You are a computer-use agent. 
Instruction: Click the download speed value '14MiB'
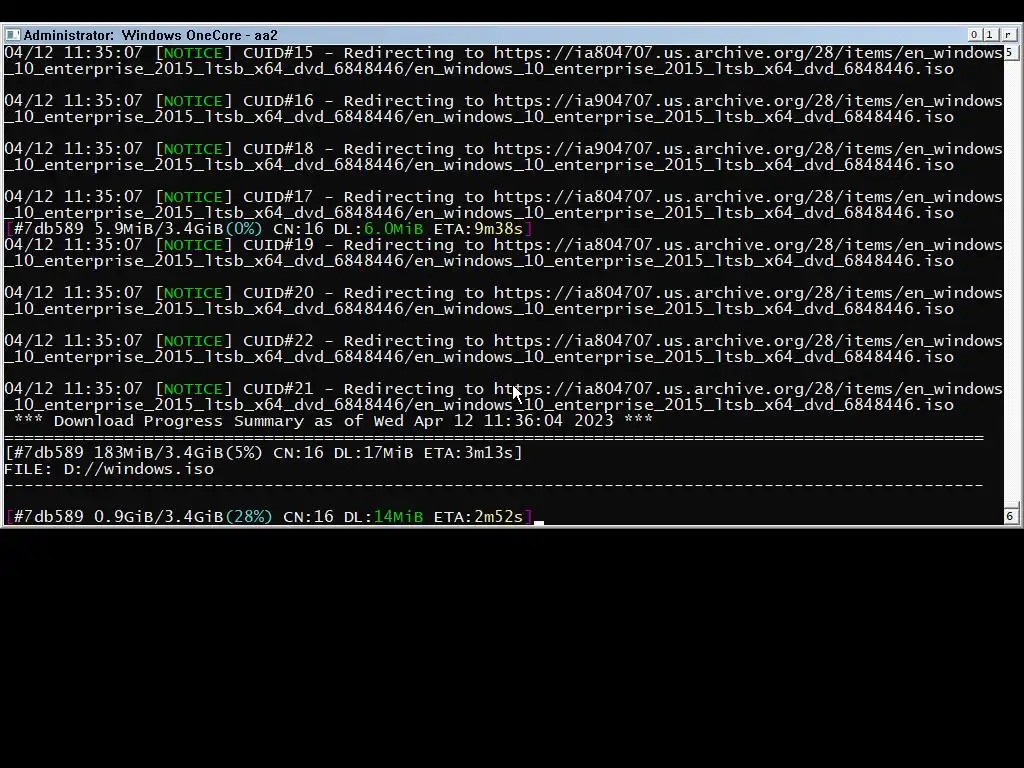398,517
